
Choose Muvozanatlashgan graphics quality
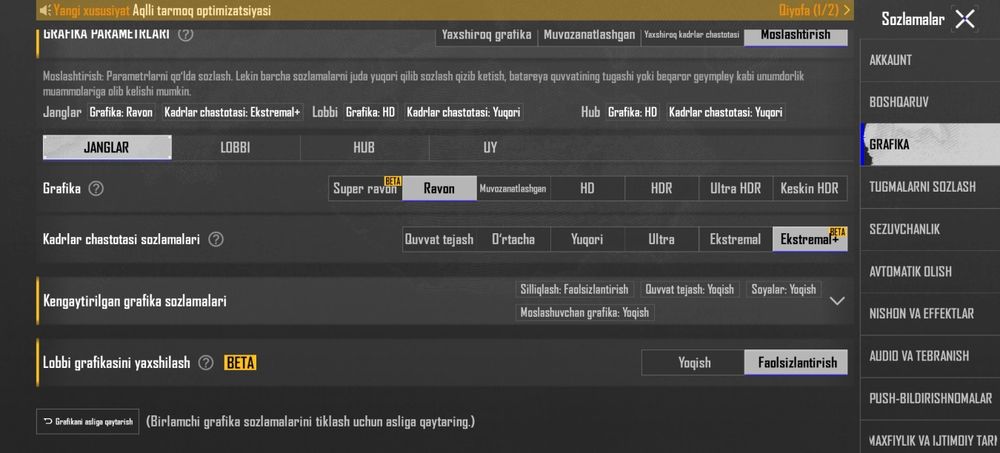[x=513, y=188]
